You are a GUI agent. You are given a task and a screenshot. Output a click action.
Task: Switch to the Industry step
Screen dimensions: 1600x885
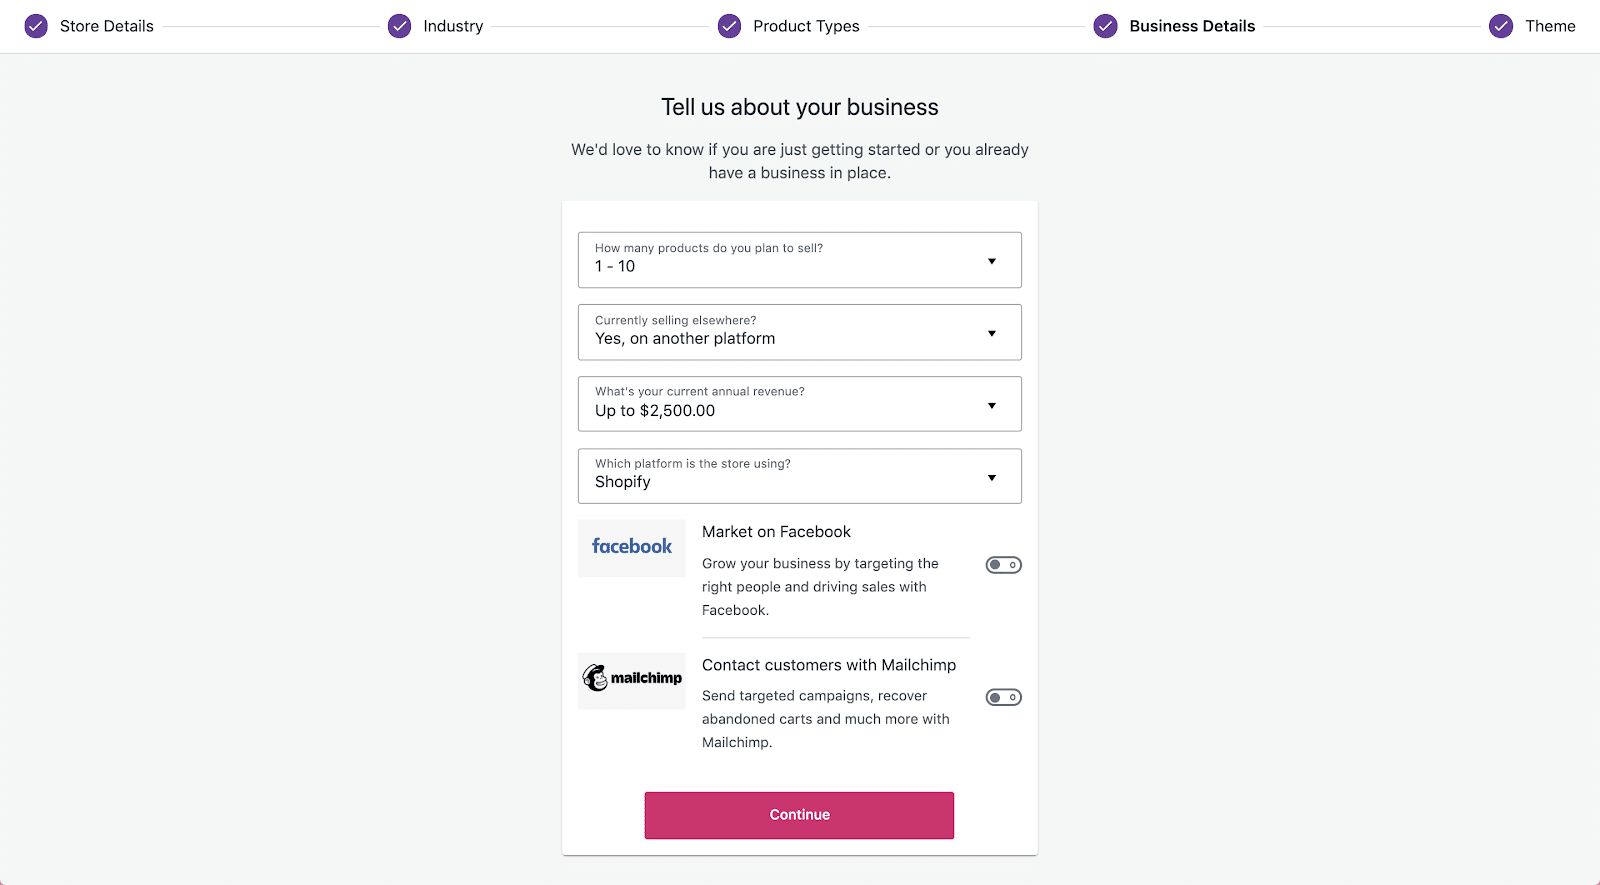[453, 26]
